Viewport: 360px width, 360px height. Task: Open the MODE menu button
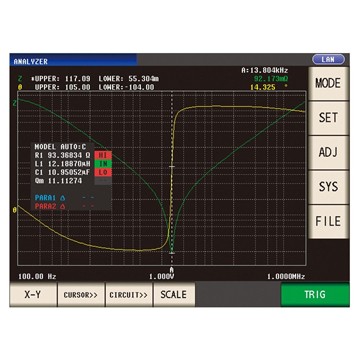click(328, 83)
